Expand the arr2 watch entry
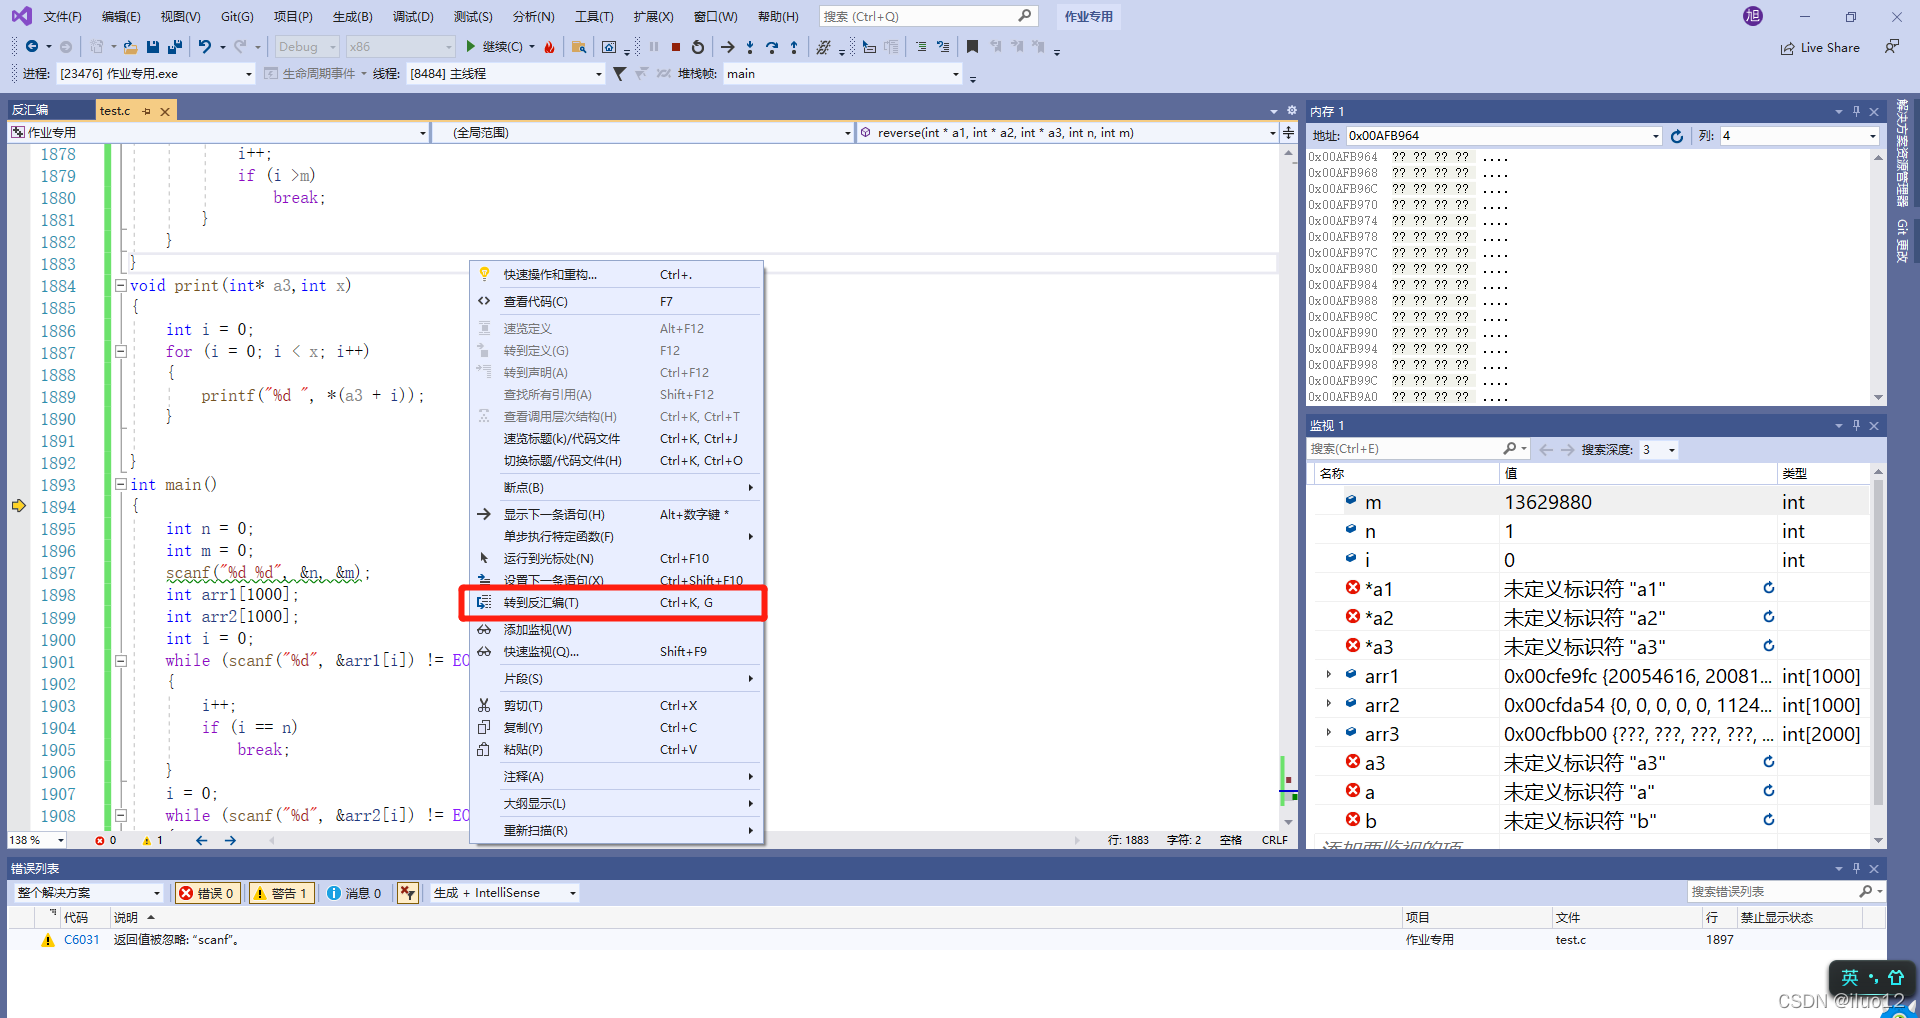1920x1018 pixels. (1328, 704)
